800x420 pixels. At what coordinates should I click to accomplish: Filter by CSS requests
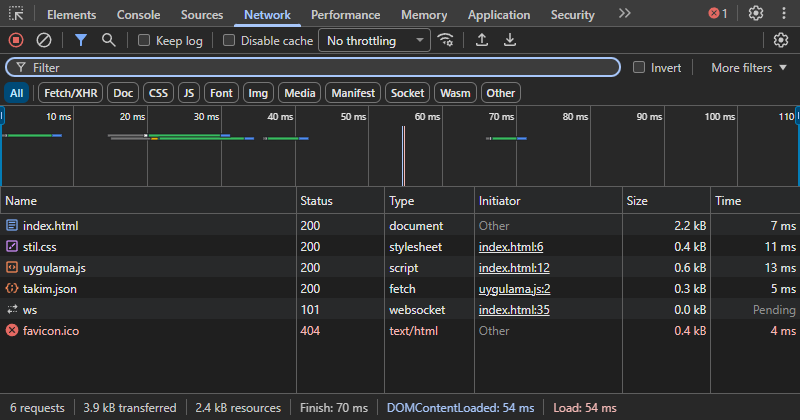[x=158, y=93]
